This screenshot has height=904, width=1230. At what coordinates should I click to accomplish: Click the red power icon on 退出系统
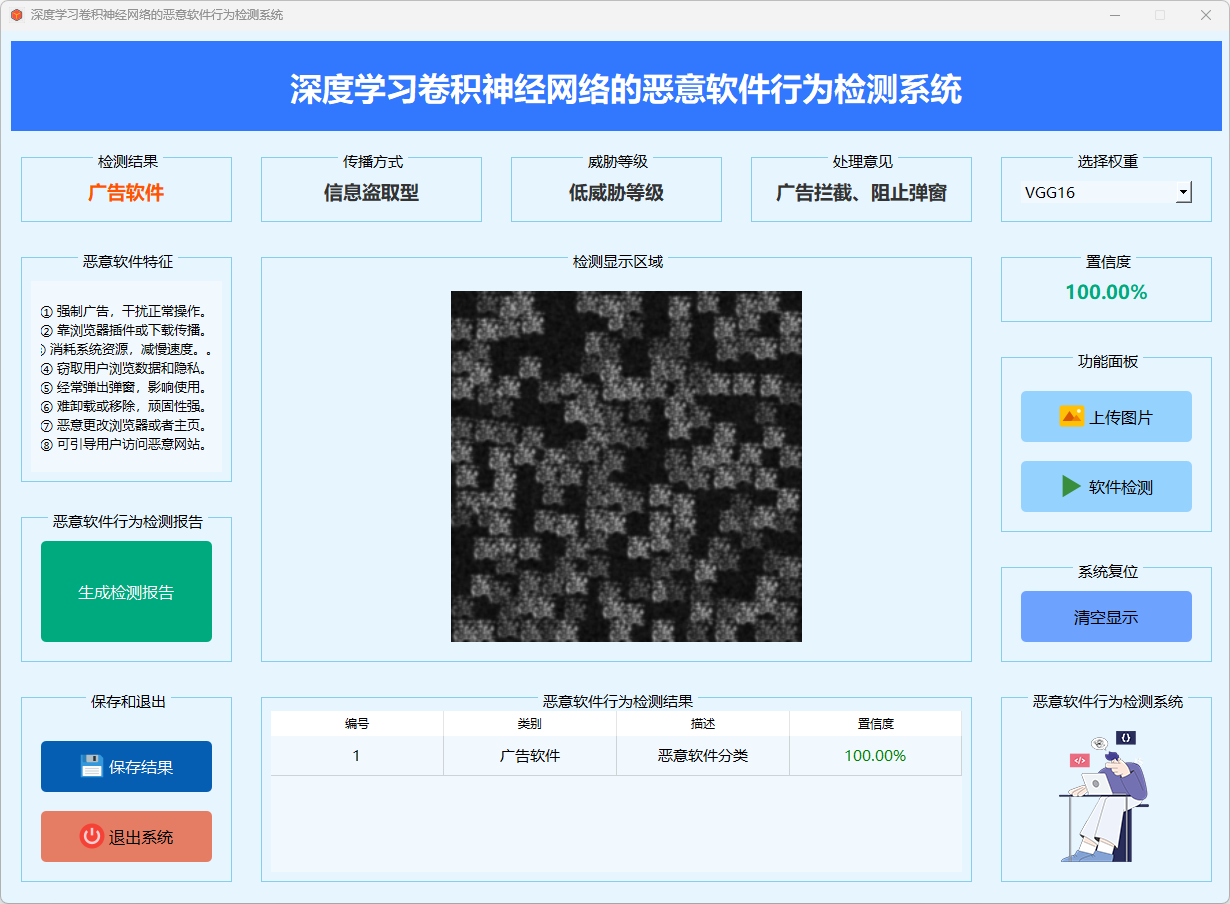(x=92, y=837)
